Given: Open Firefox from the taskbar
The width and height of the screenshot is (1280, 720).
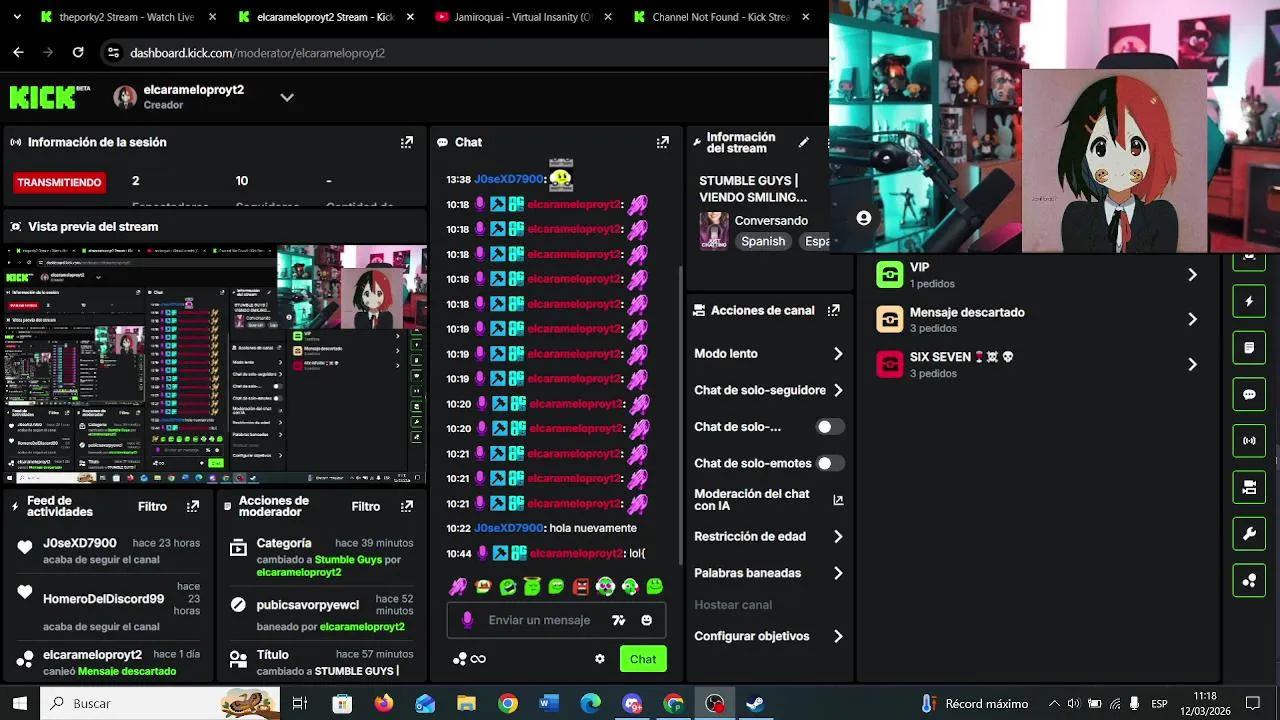Looking at the screenshot, I should [384, 703].
